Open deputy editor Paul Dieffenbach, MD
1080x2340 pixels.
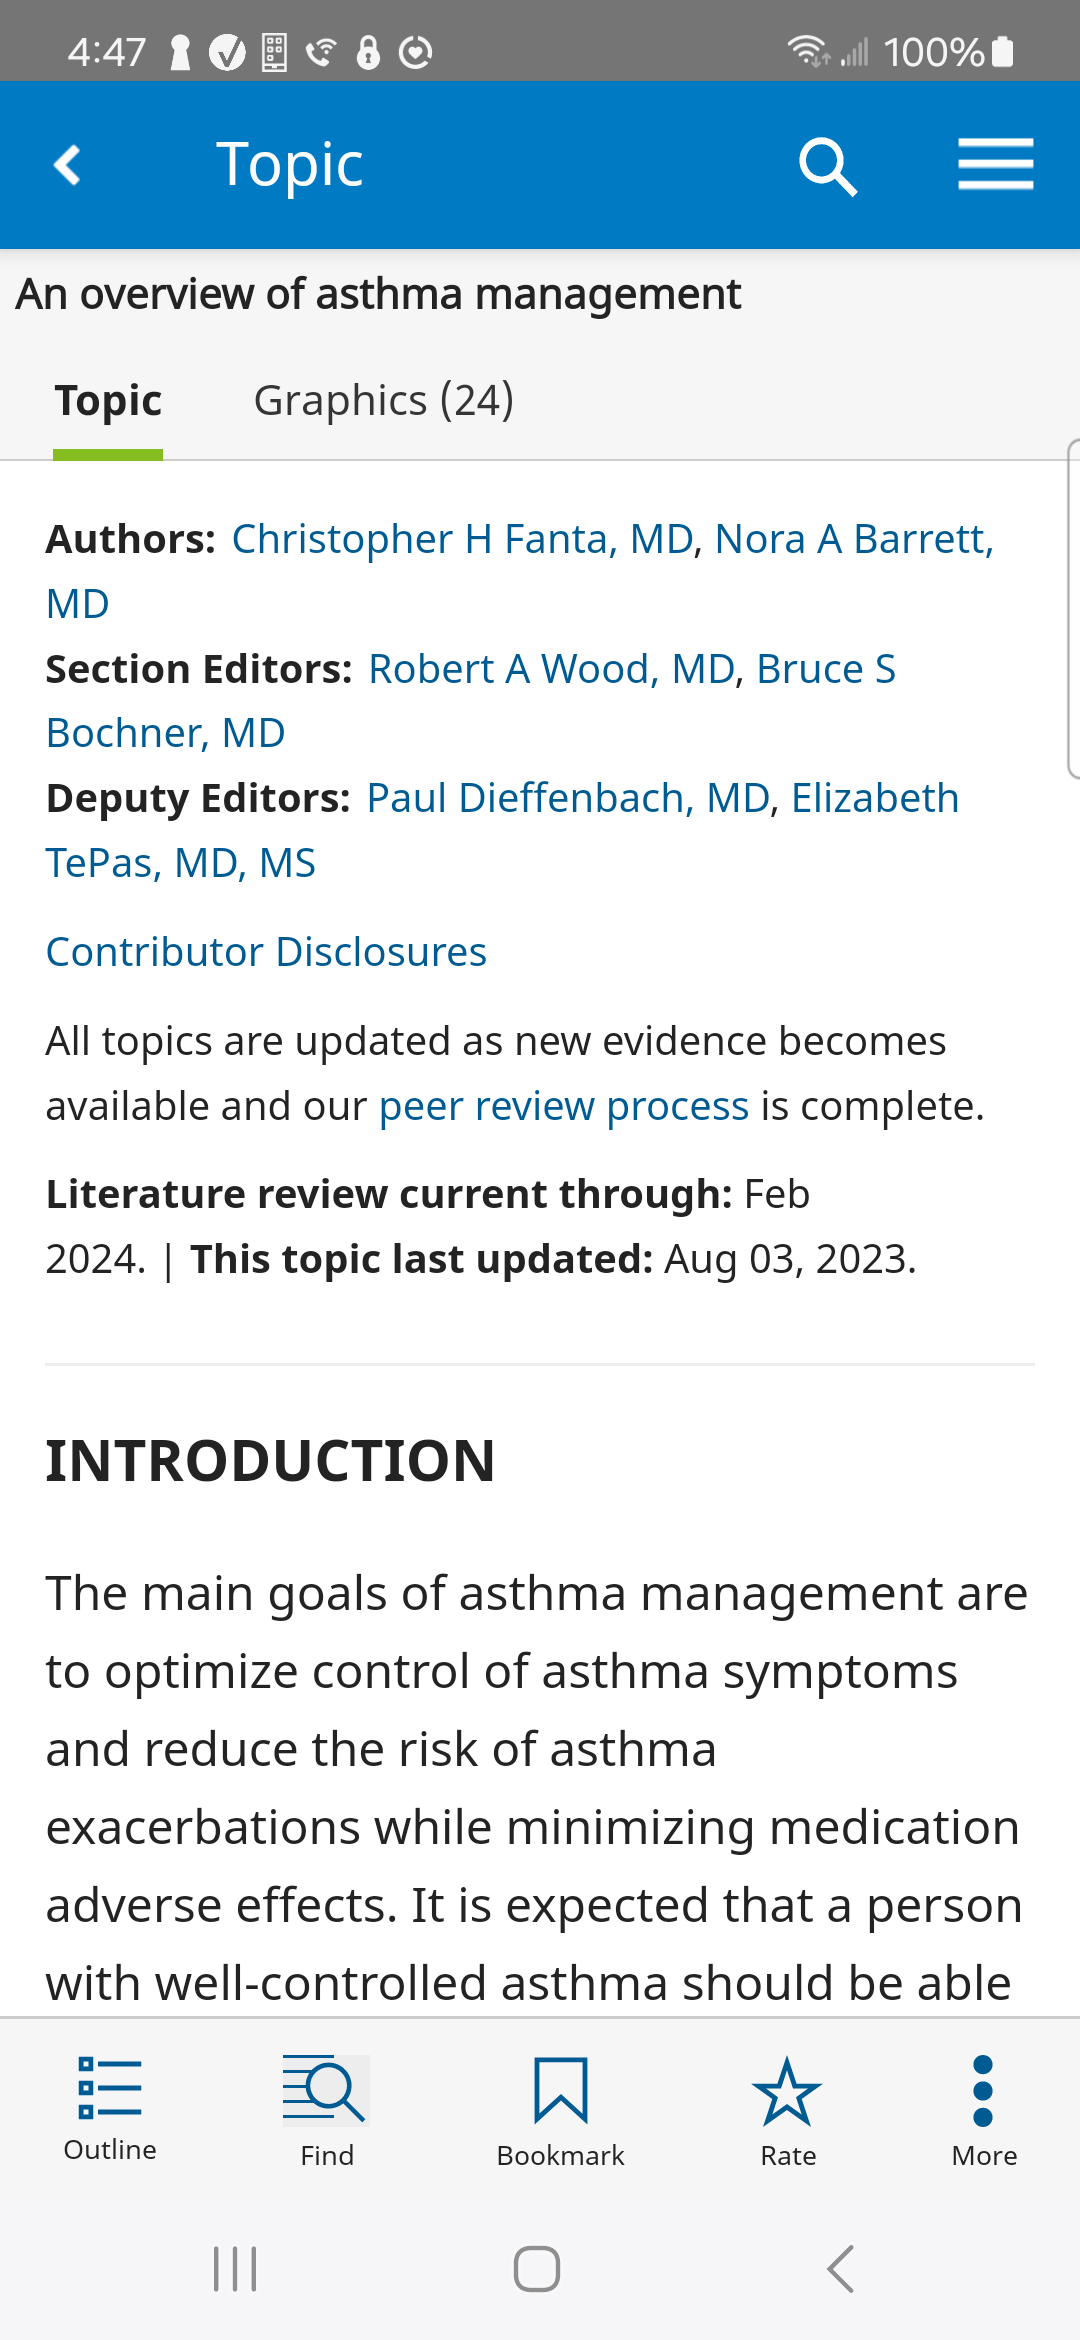[568, 799]
